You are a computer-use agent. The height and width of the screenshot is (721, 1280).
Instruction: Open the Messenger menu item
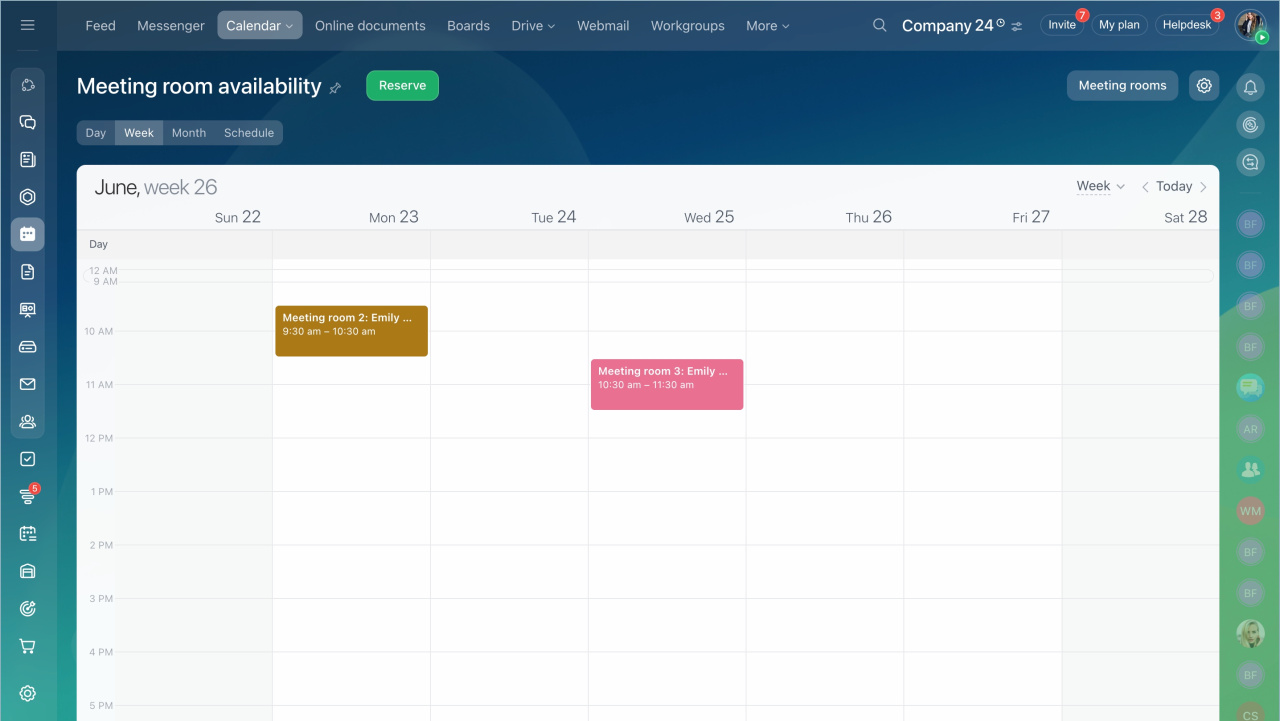click(171, 26)
